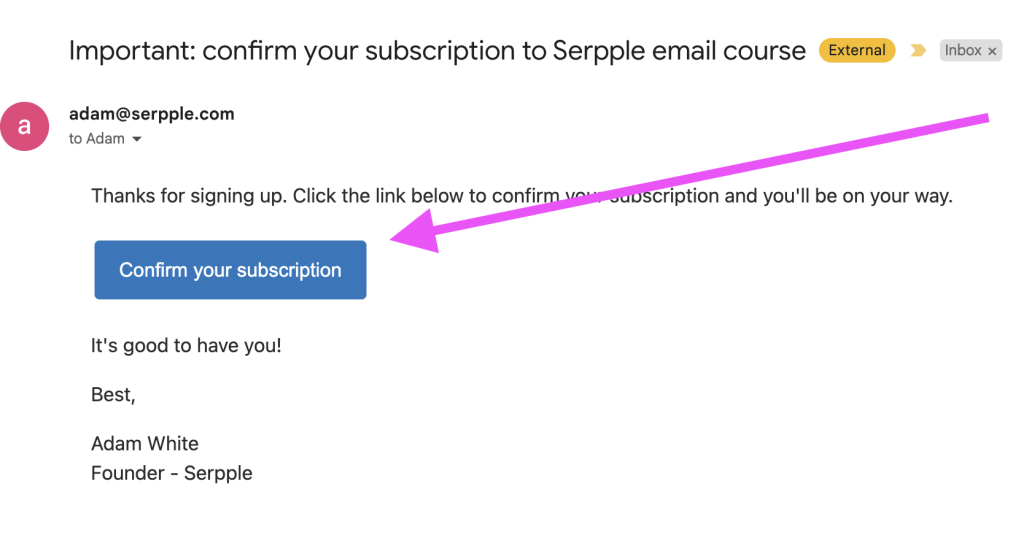The image size is (1024, 535).
Task: Remove the Inbox label with its x
Action: tap(993, 51)
